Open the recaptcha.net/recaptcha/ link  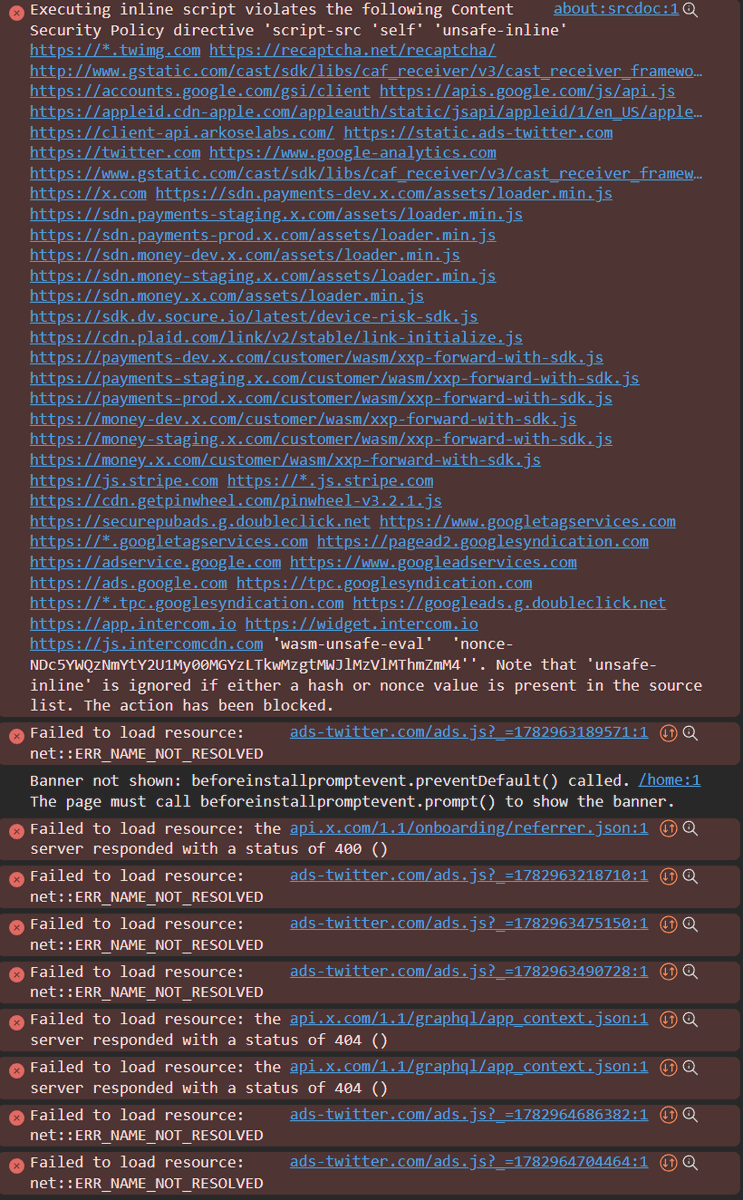[352, 50]
